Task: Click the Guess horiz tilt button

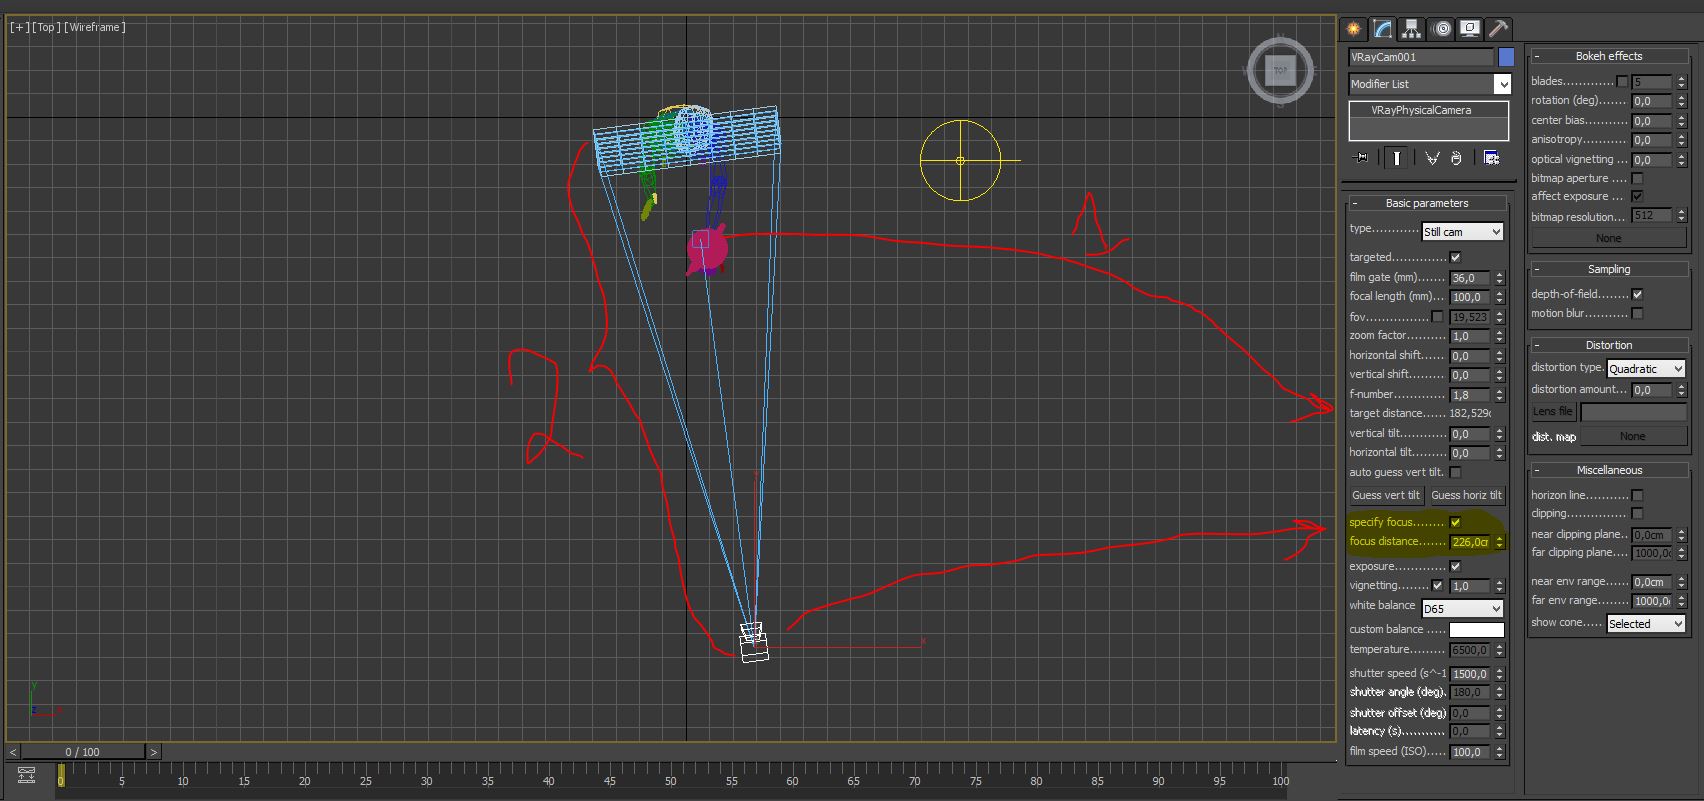Action: tap(1466, 495)
